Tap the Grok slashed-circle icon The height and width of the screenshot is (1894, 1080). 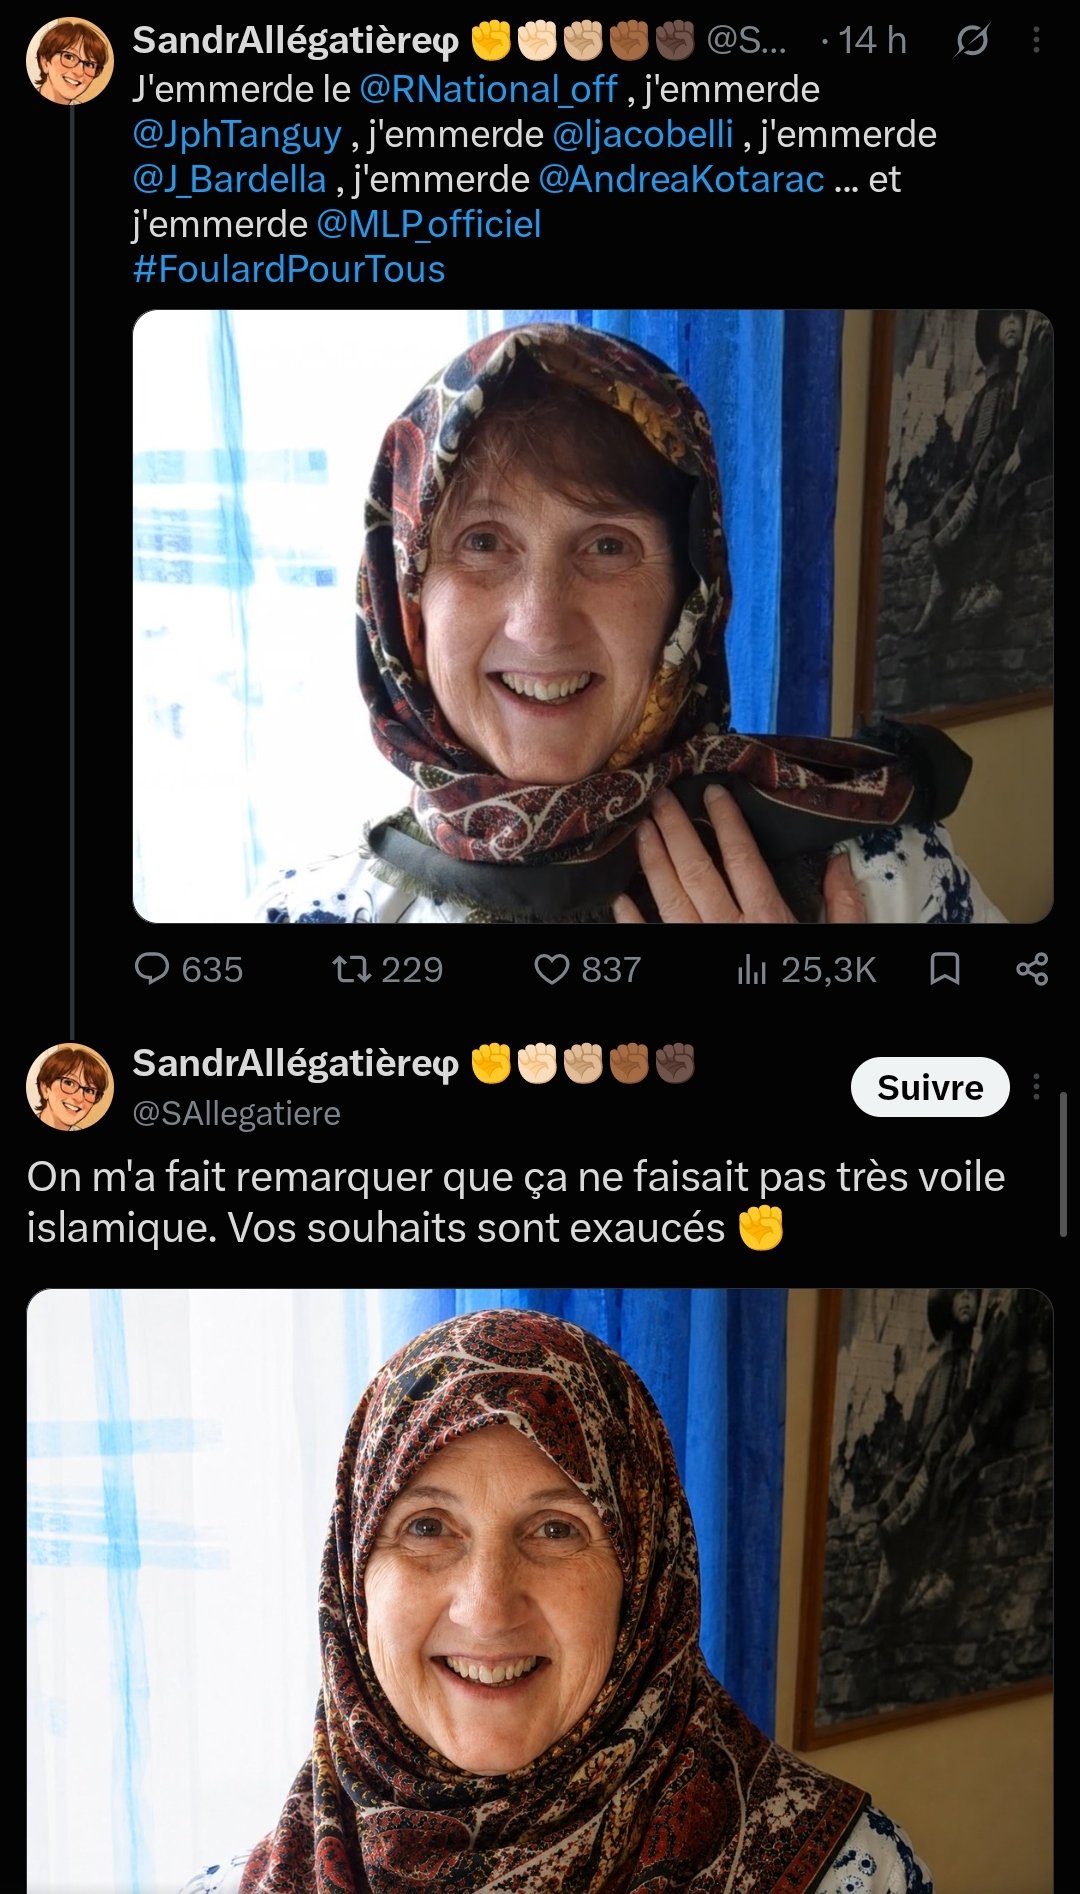971,40
